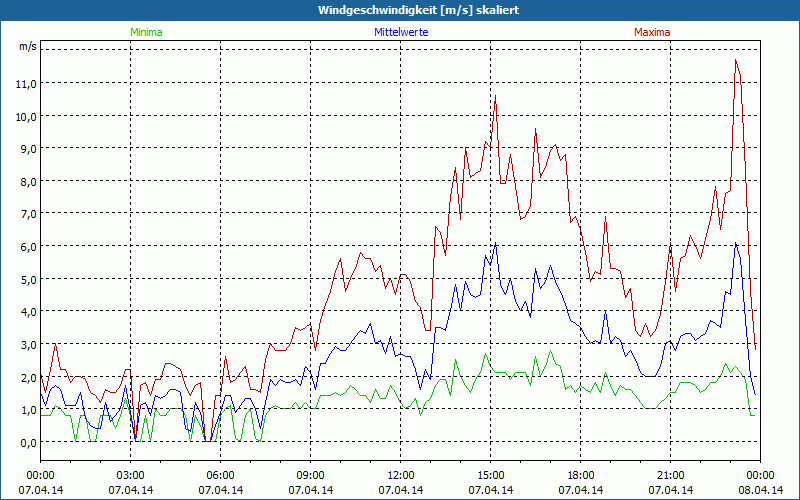800x500 pixels.
Task: Click the '6,0' y-axis value
Action: [x=28, y=246]
